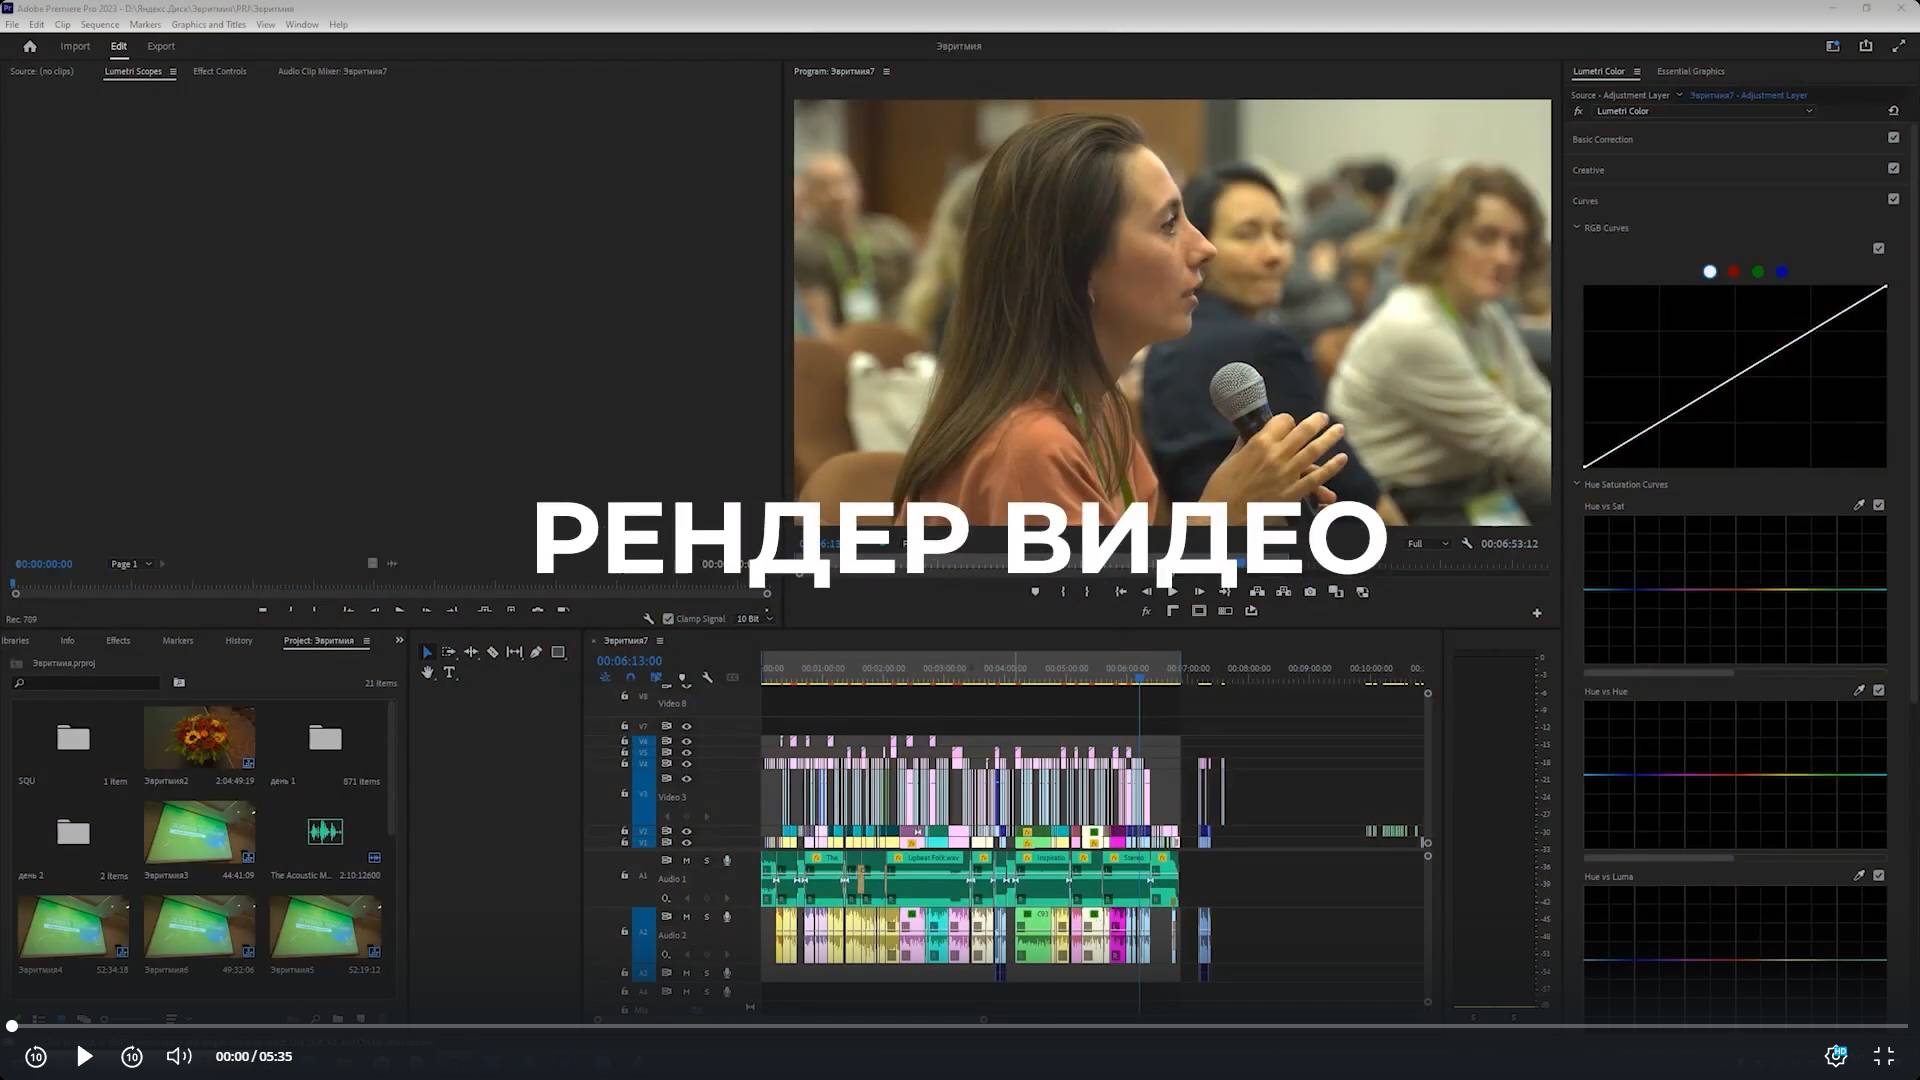Open the Home screen icon
1920x1080 pixels.
pyautogui.click(x=30, y=46)
